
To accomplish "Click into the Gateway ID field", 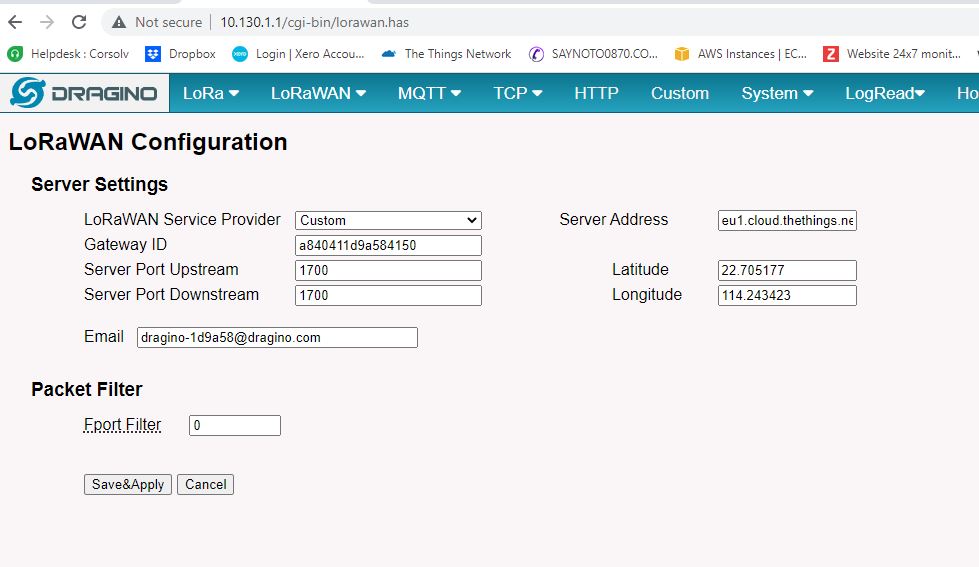I will coord(388,245).
